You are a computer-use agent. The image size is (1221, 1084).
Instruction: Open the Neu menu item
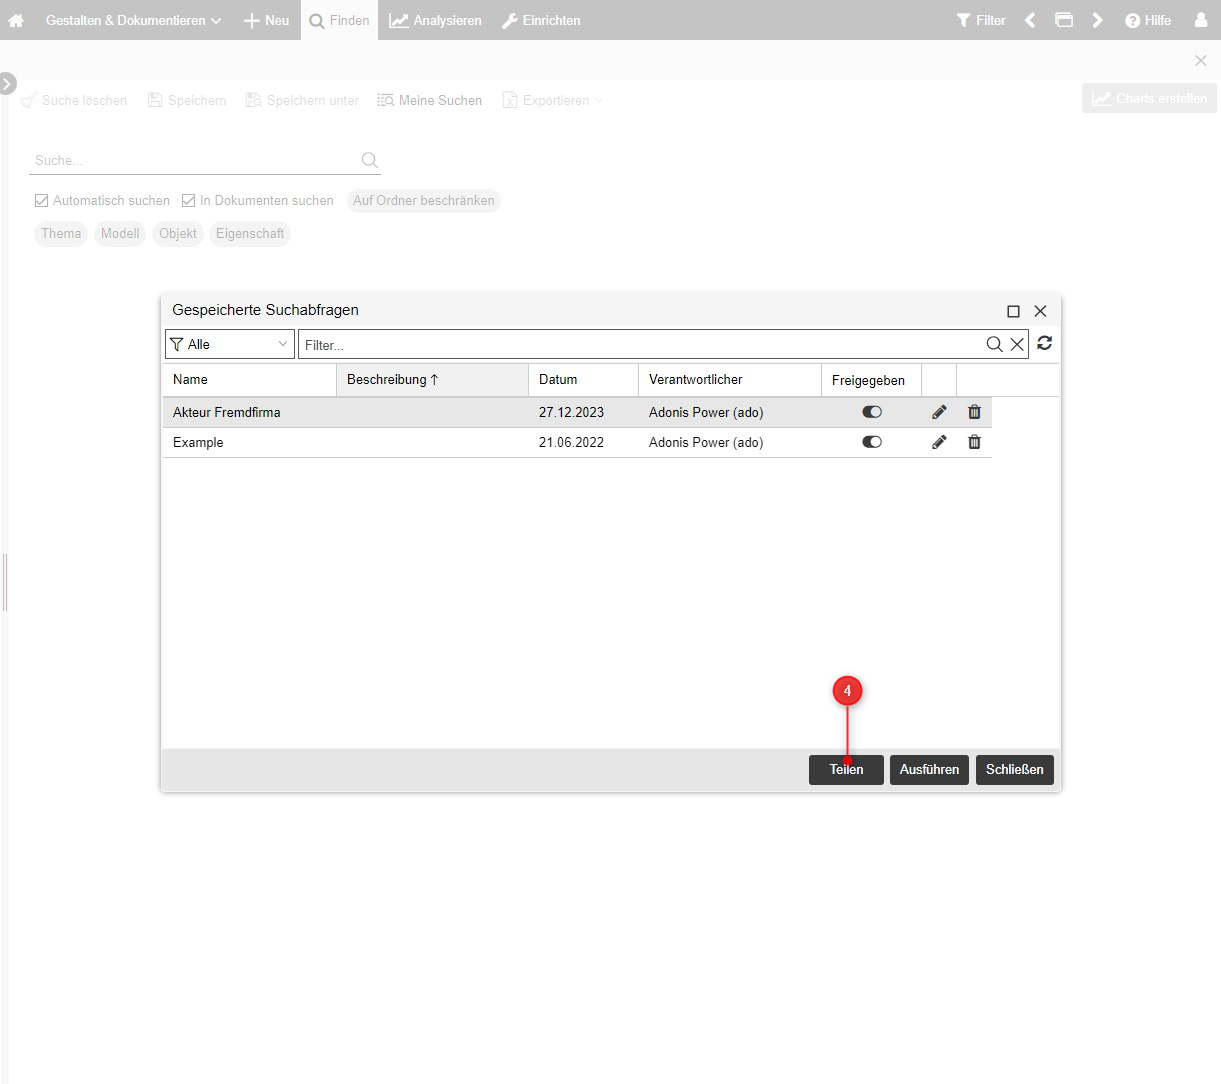coord(266,20)
